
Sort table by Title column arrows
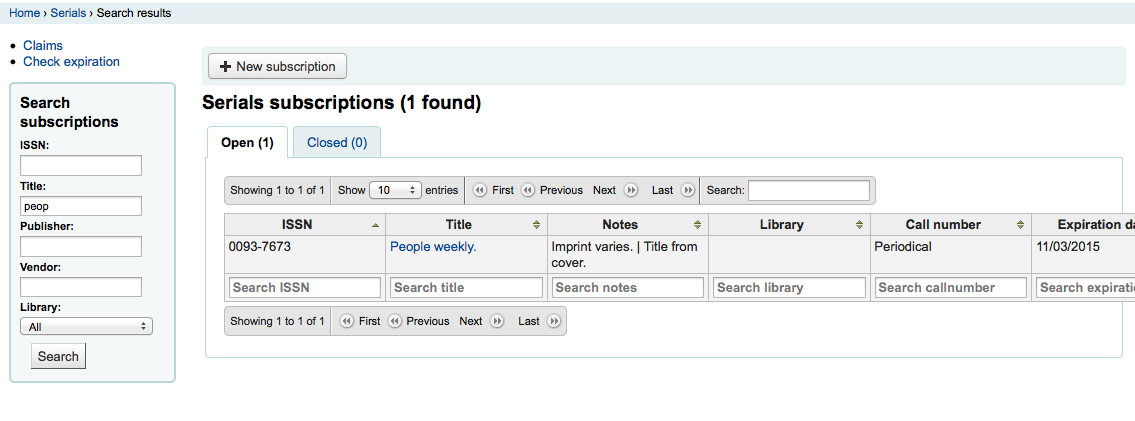tap(537, 225)
